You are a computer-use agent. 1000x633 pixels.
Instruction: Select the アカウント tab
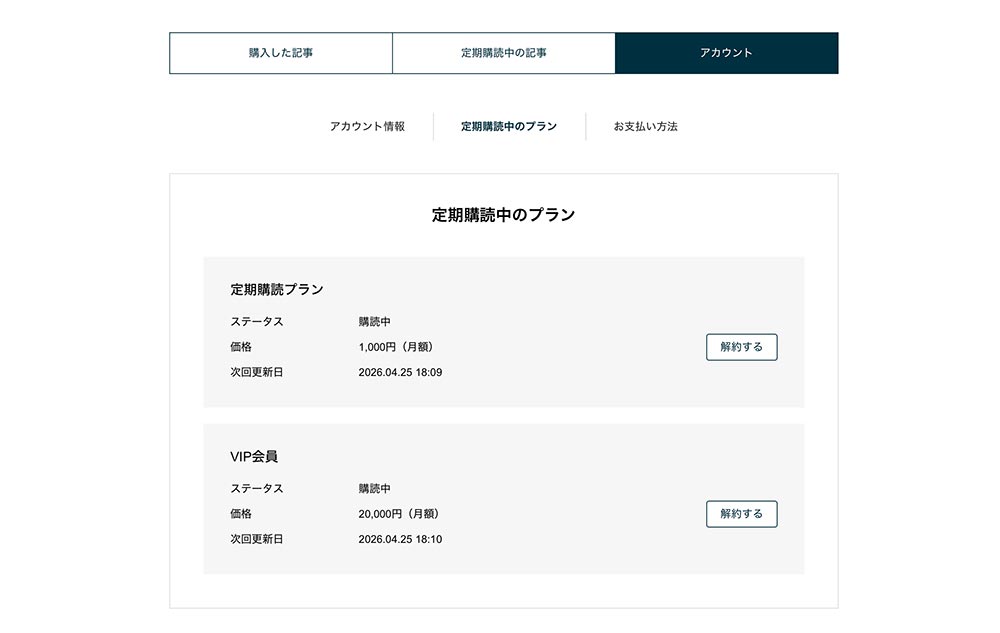click(x=726, y=53)
